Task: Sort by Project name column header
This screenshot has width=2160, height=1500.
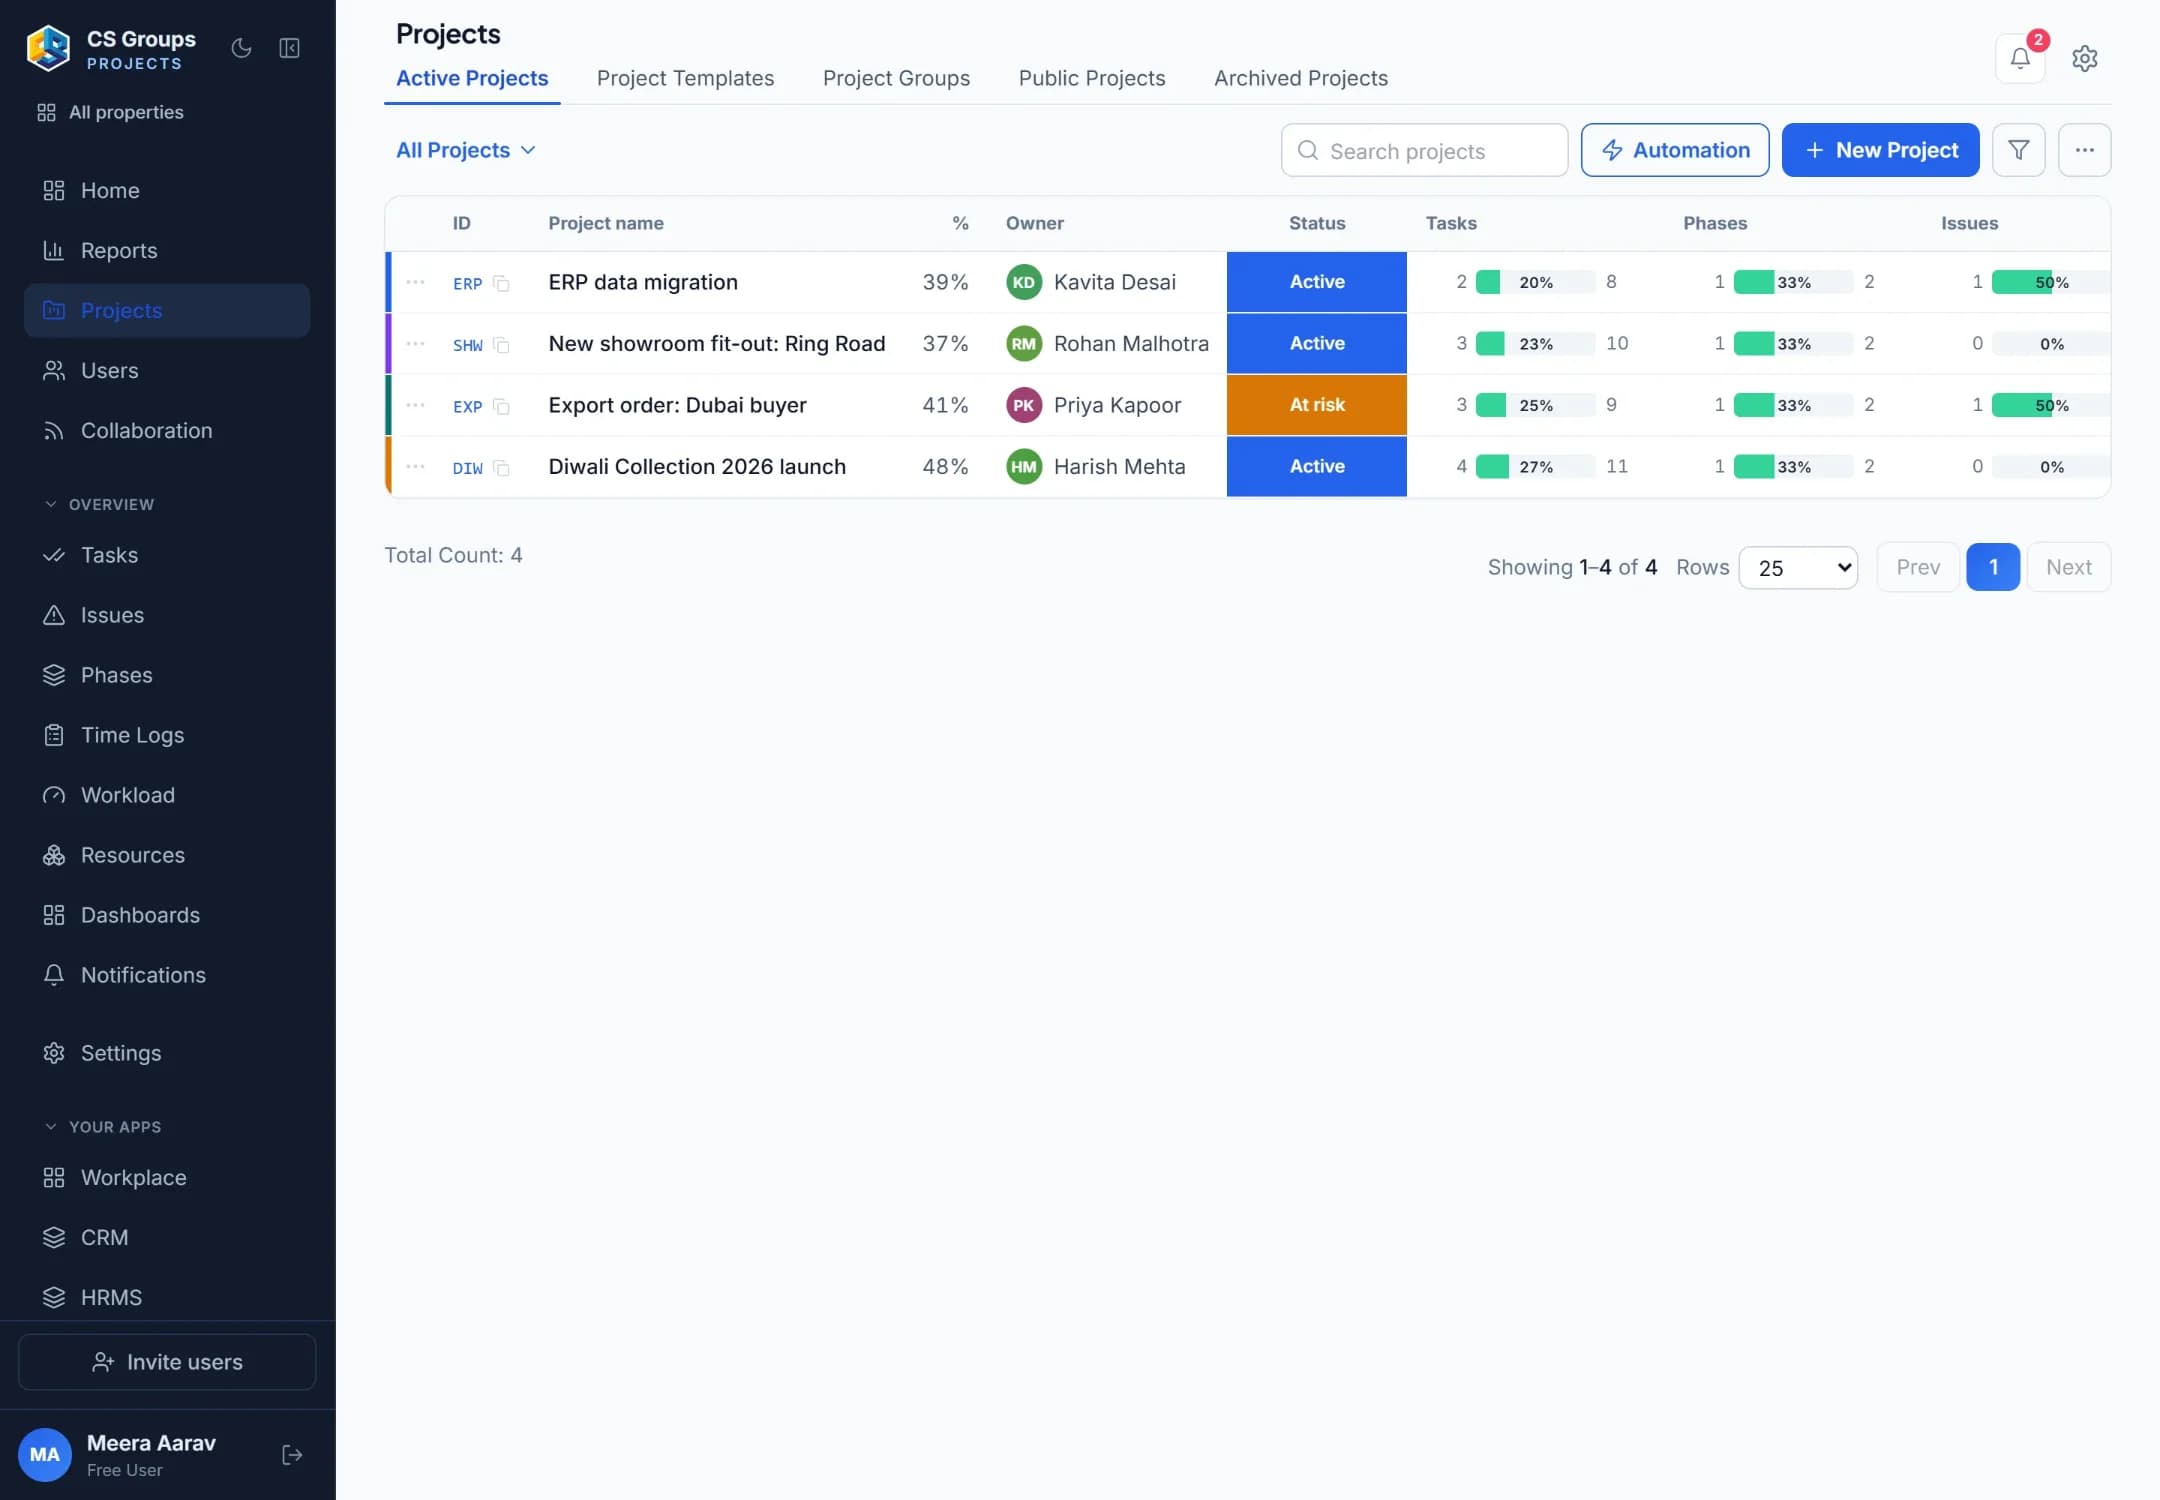Action: pos(606,223)
